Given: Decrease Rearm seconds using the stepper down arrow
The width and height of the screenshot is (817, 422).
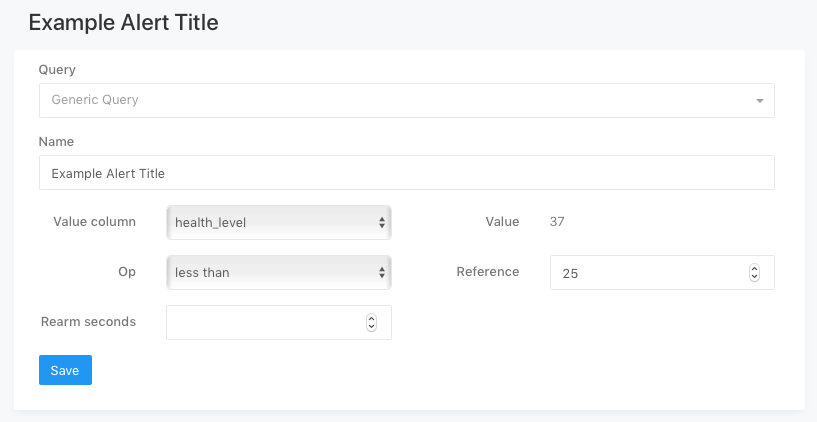Looking at the screenshot, I should pos(371,326).
